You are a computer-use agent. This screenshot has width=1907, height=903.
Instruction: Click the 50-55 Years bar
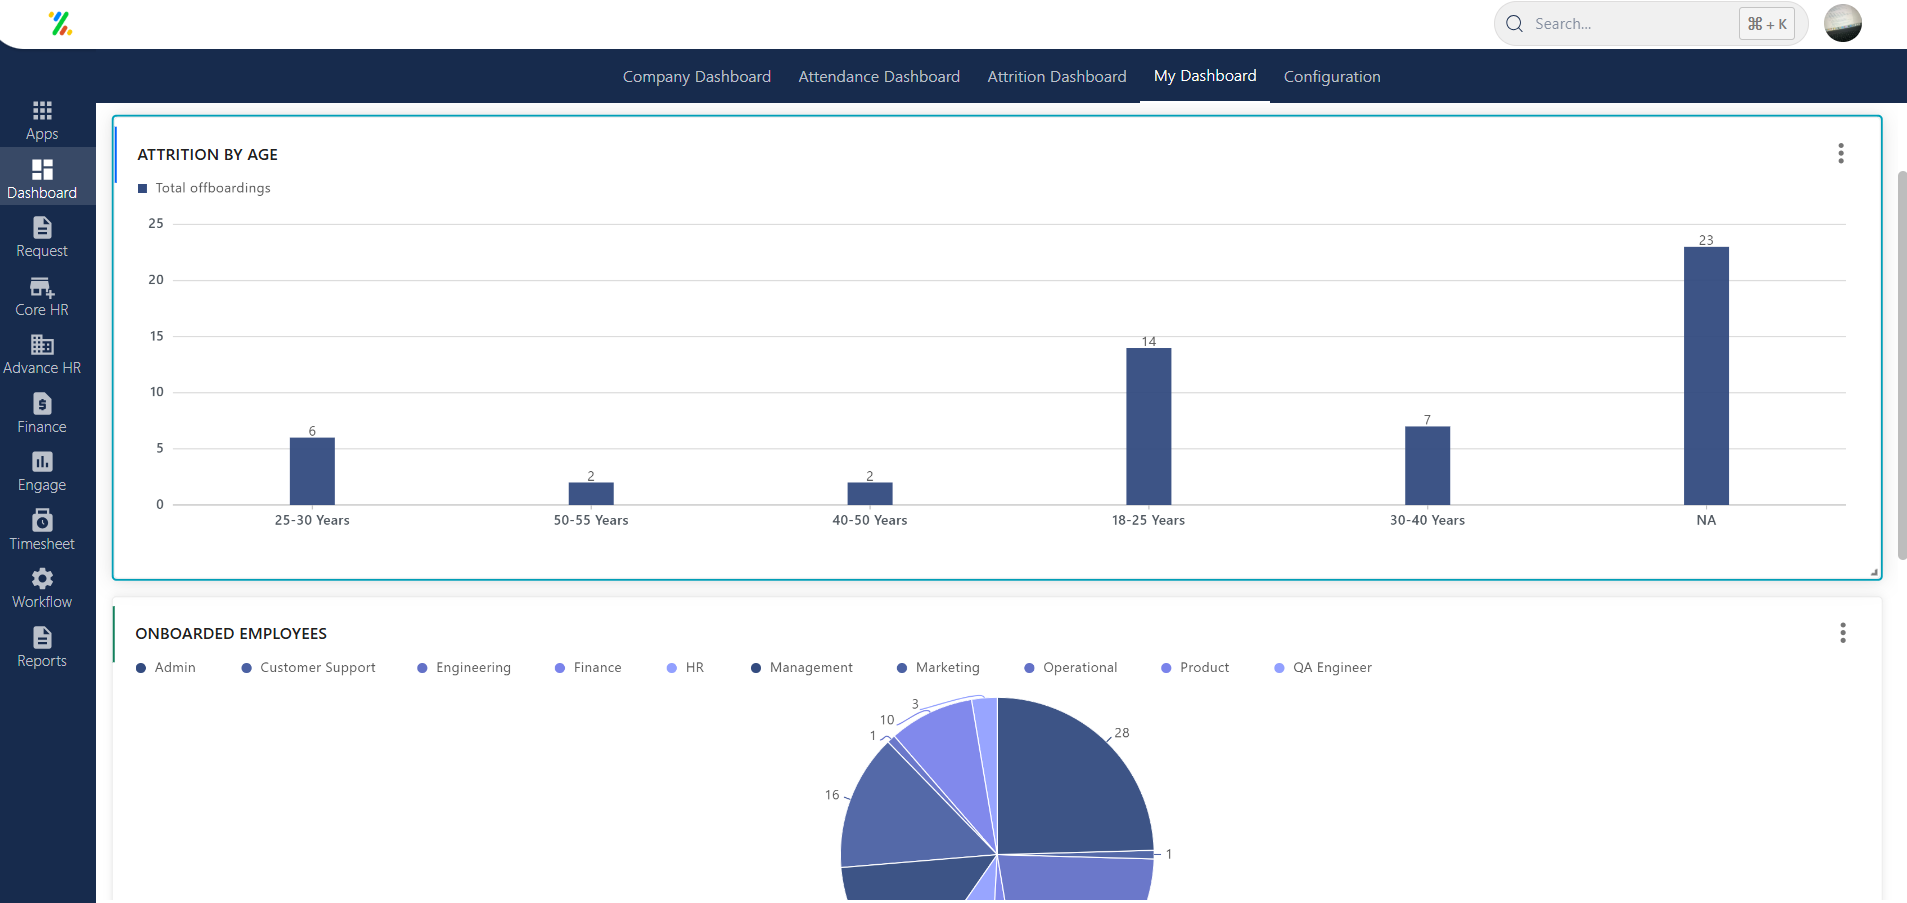click(591, 494)
